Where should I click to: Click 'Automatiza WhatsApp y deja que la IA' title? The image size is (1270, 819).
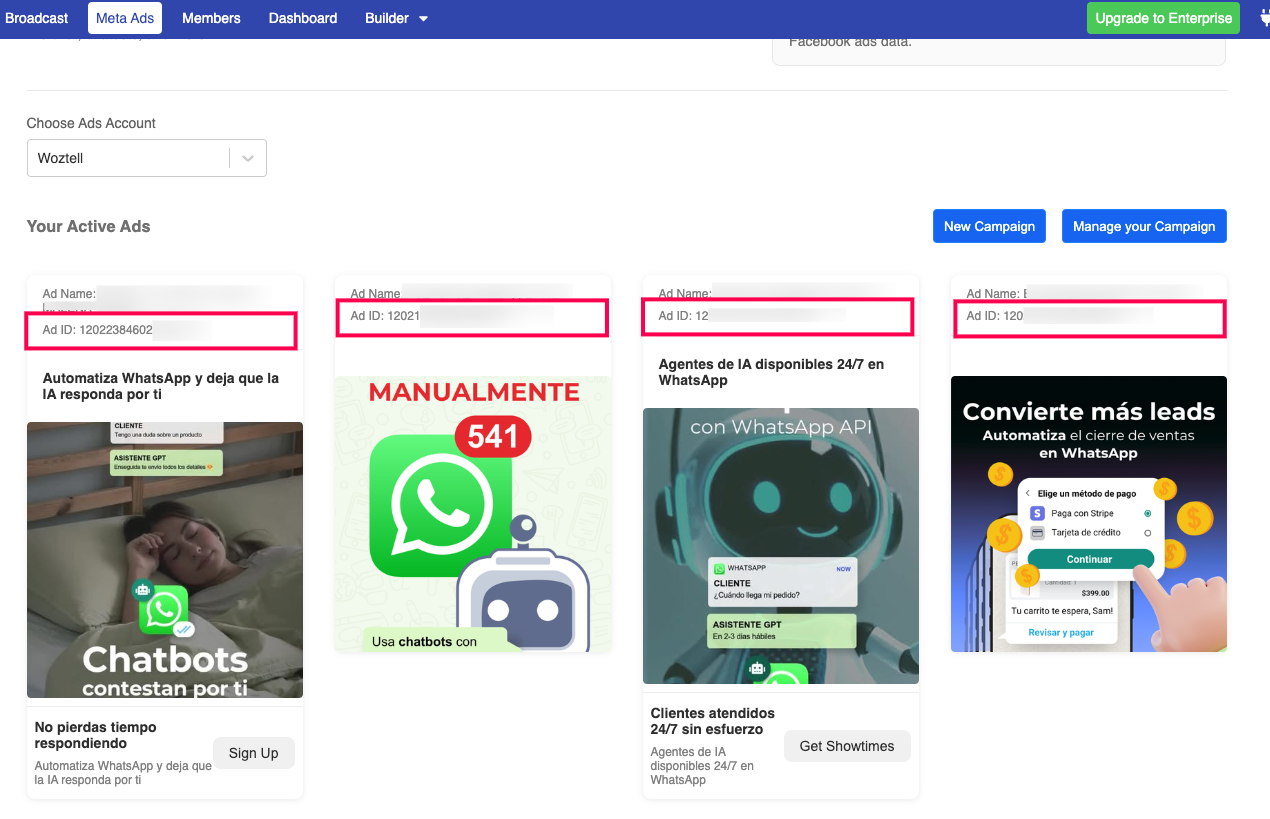point(161,386)
